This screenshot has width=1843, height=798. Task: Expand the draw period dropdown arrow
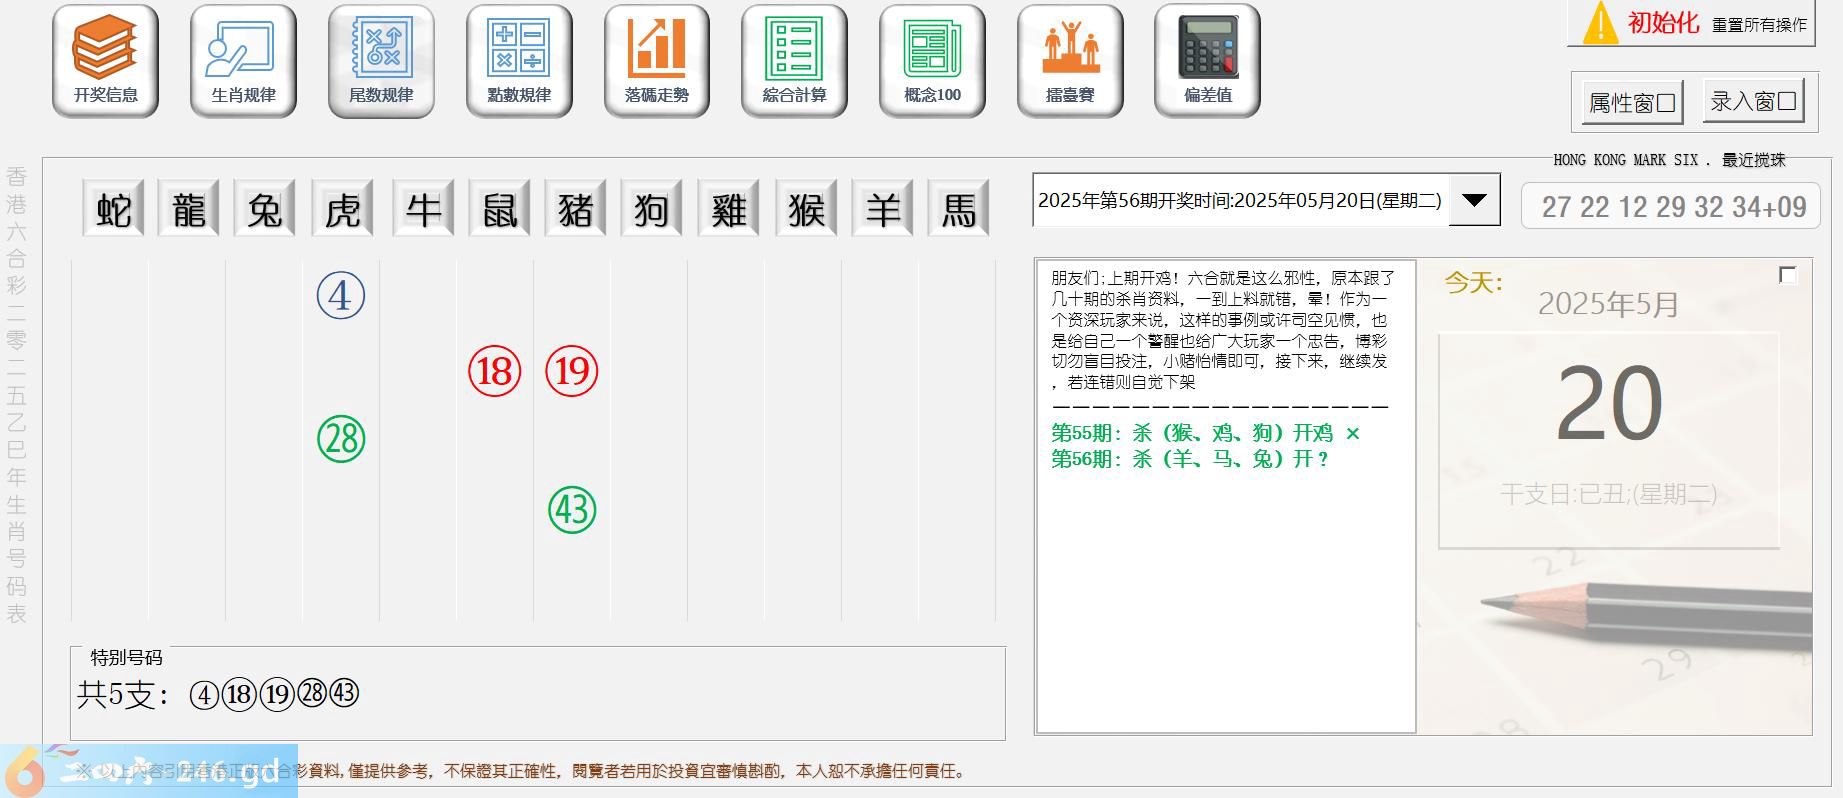[1474, 200]
